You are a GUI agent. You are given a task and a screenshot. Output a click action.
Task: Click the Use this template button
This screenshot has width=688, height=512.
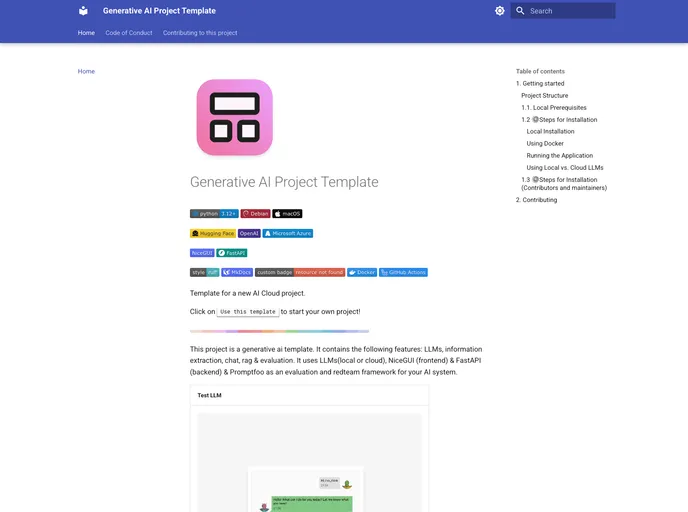[248, 312]
